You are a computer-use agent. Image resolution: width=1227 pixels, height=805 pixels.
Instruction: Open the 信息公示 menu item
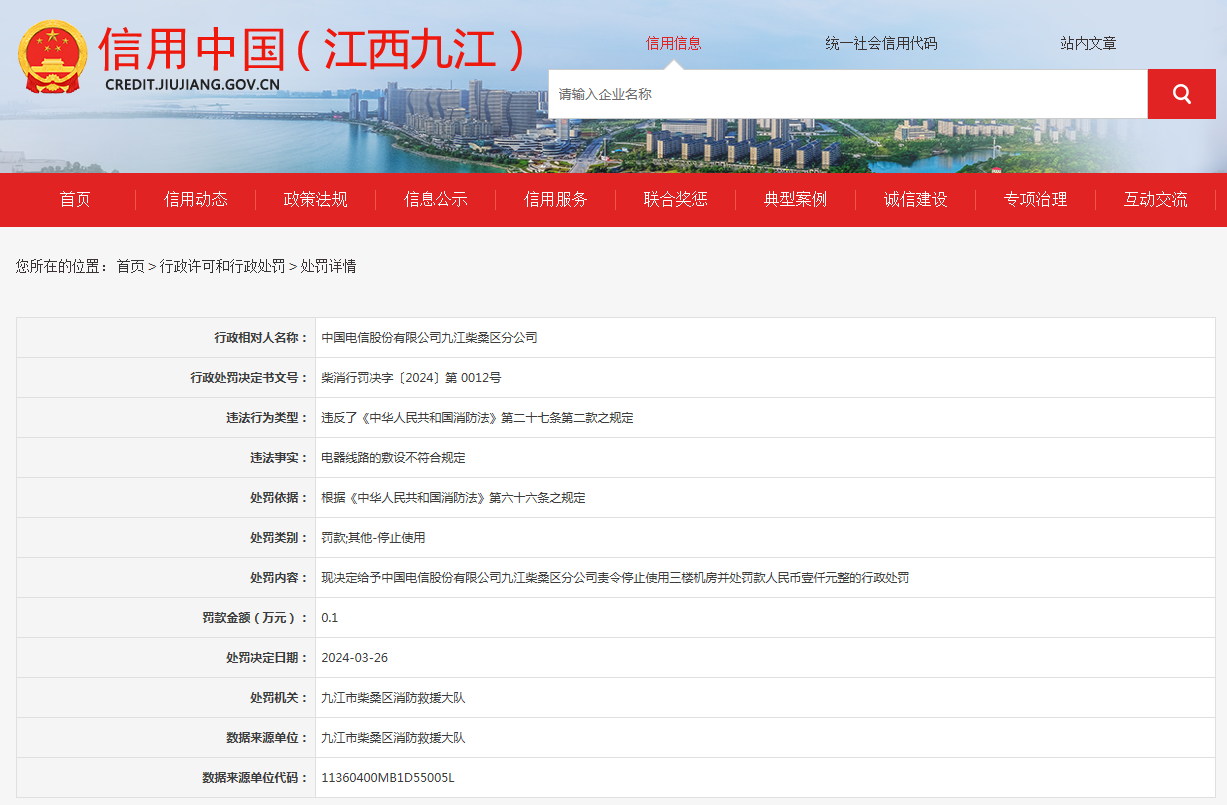point(436,199)
